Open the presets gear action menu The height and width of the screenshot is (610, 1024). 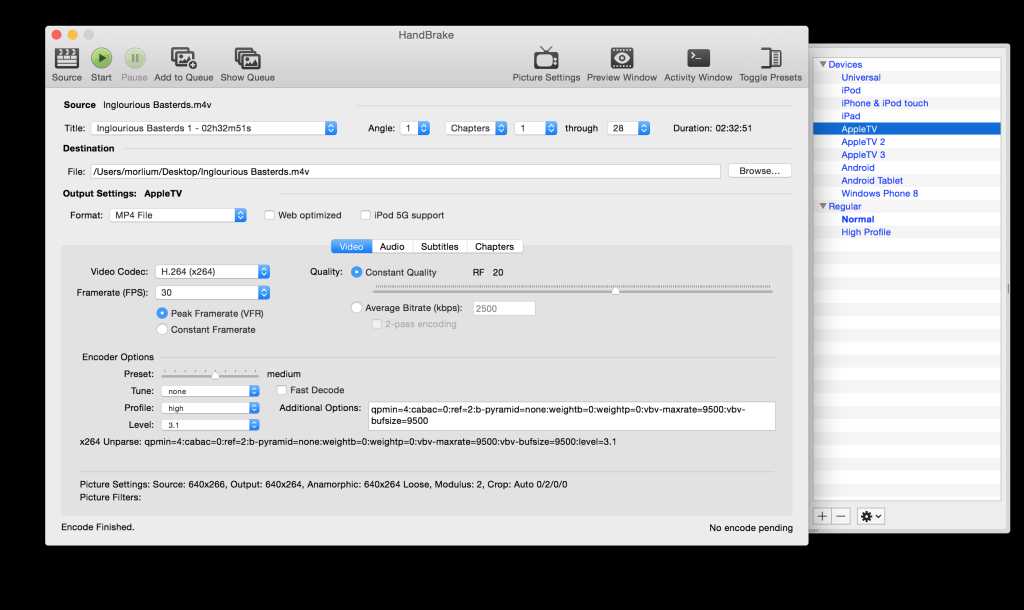pyautogui.click(x=871, y=516)
